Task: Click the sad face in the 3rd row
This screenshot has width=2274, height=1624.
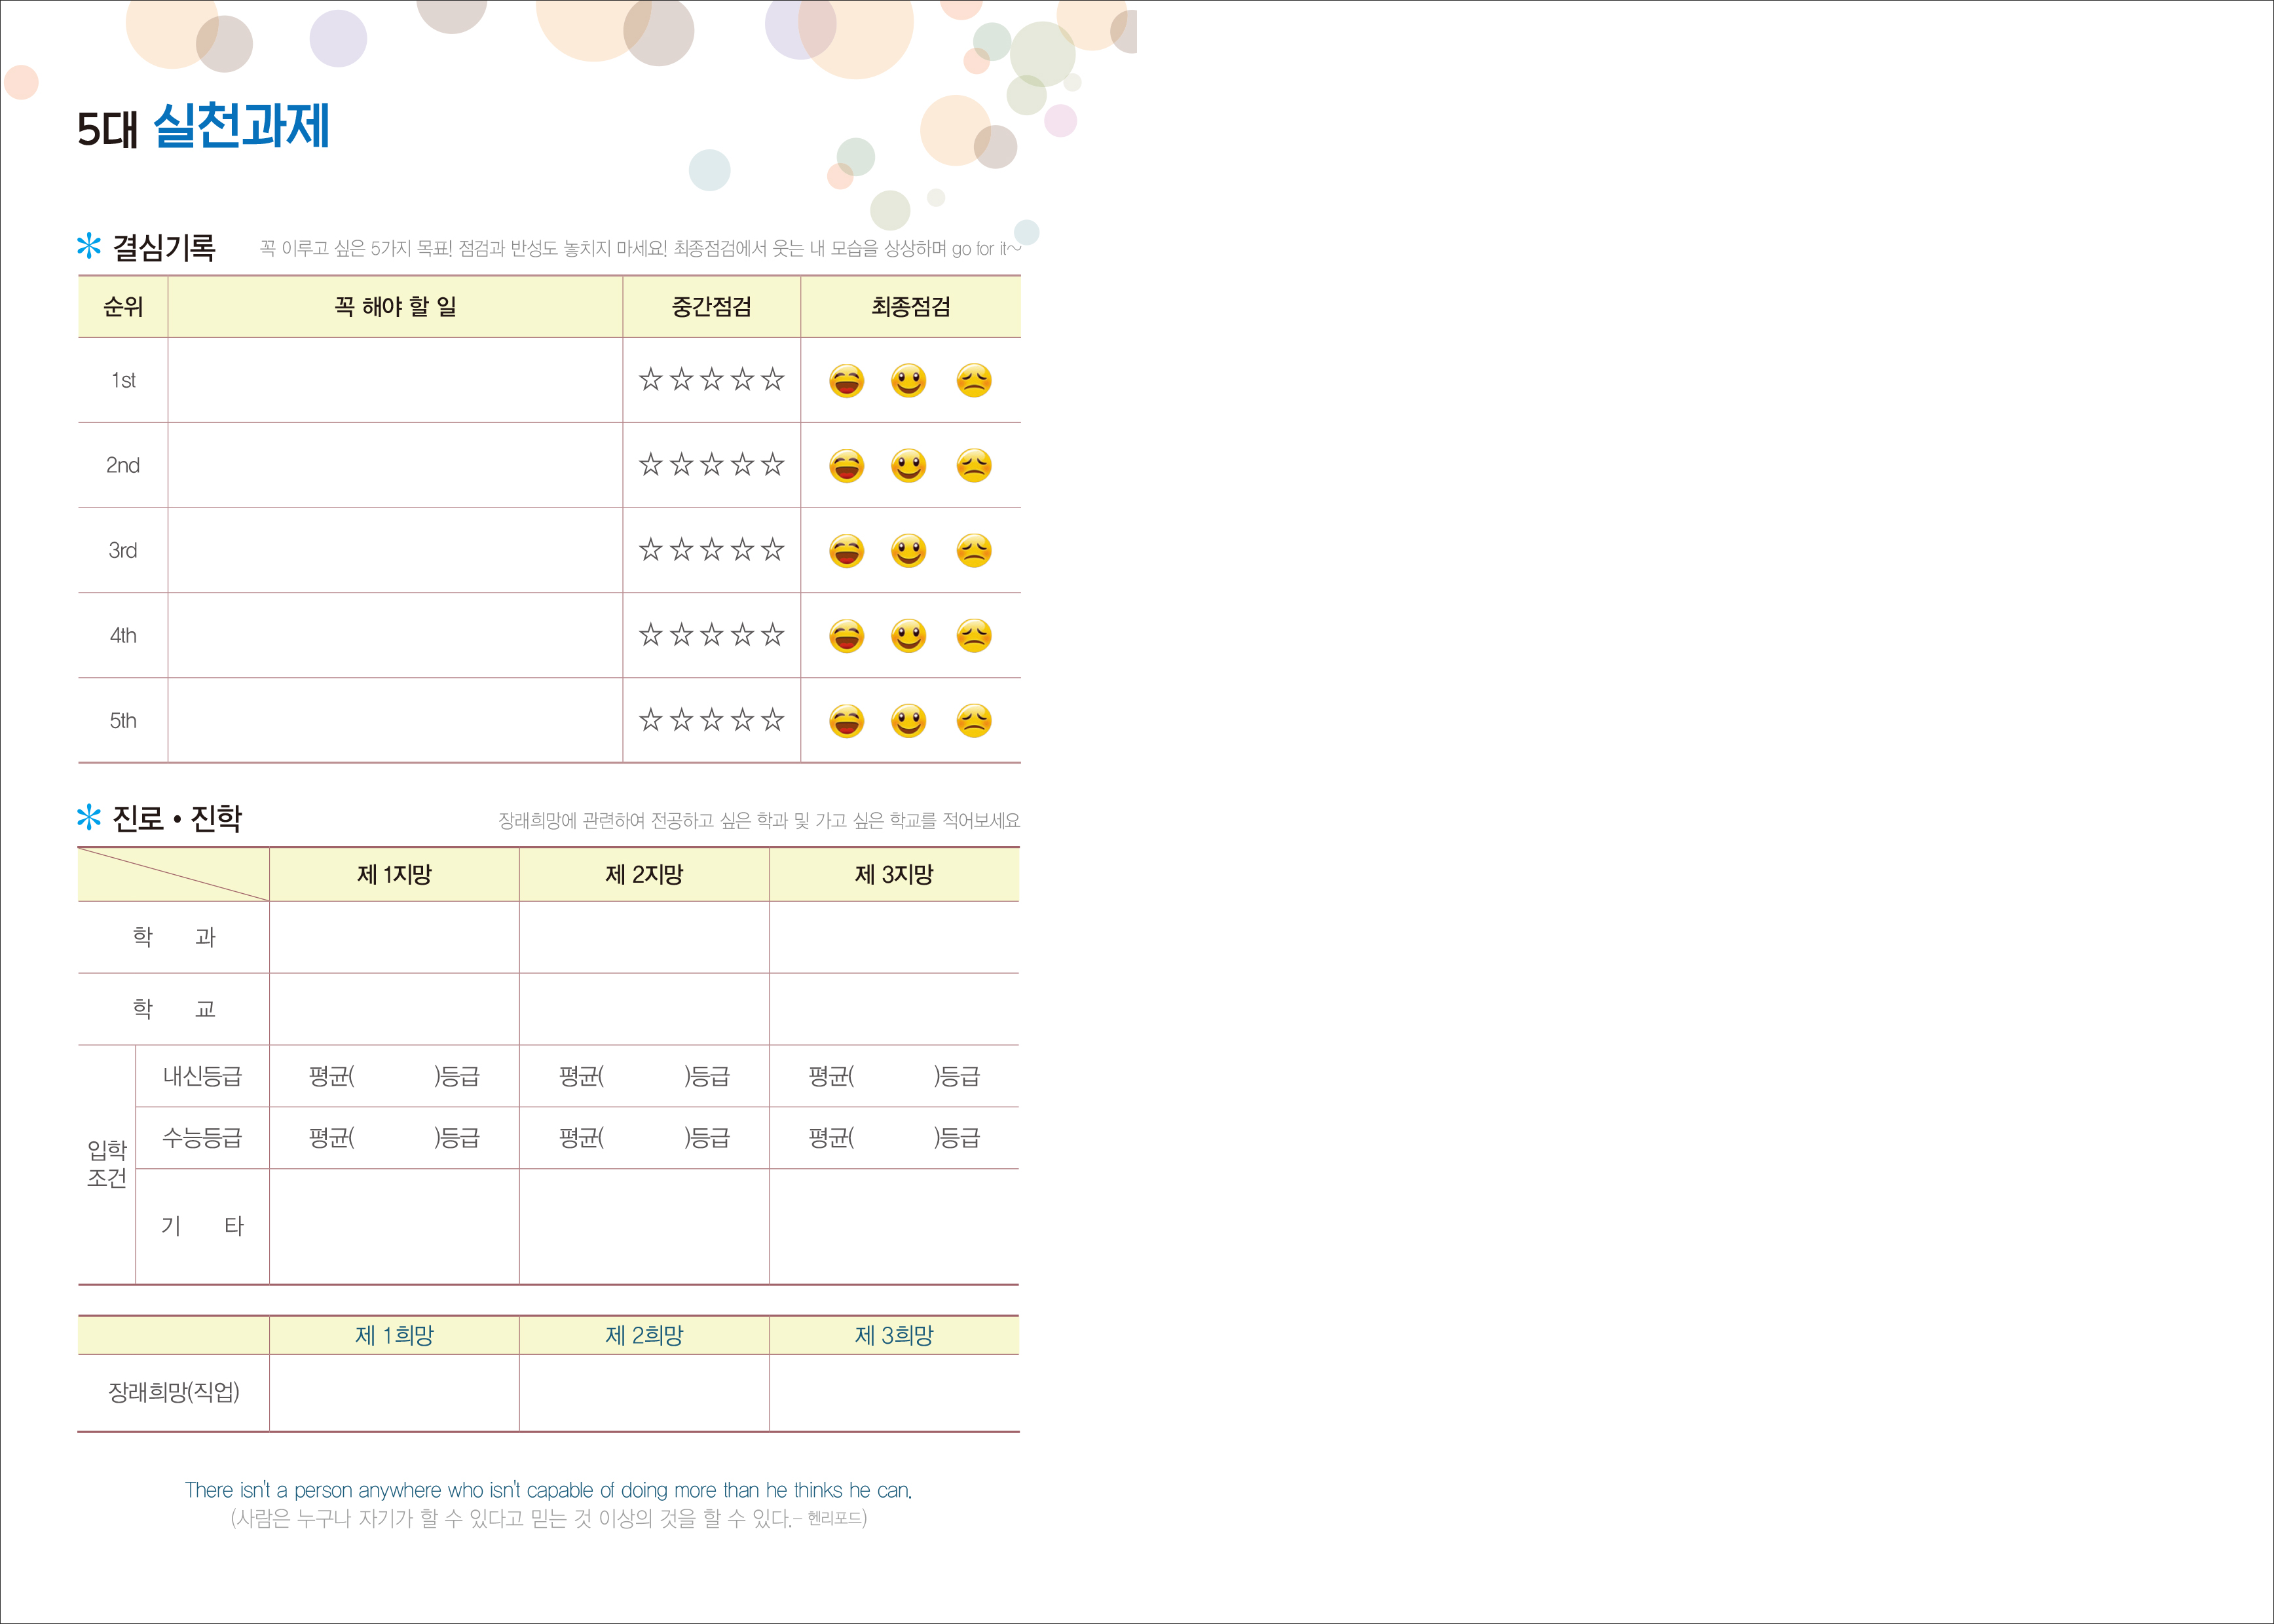Action: (973, 551)
